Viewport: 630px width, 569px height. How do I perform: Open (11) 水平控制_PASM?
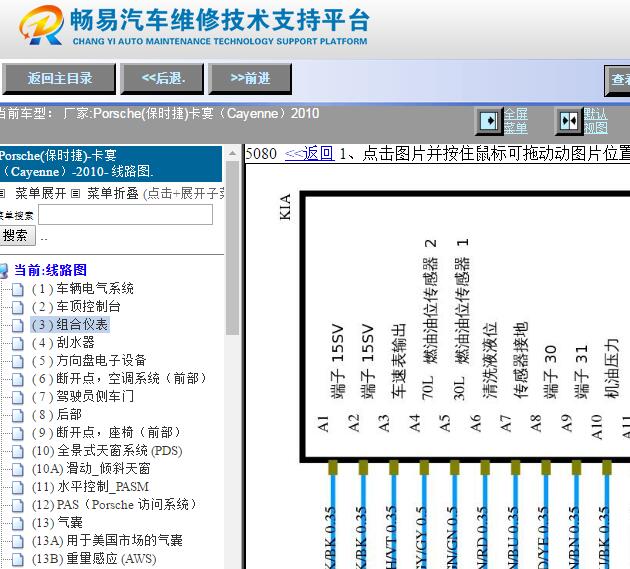click(90, 487)
